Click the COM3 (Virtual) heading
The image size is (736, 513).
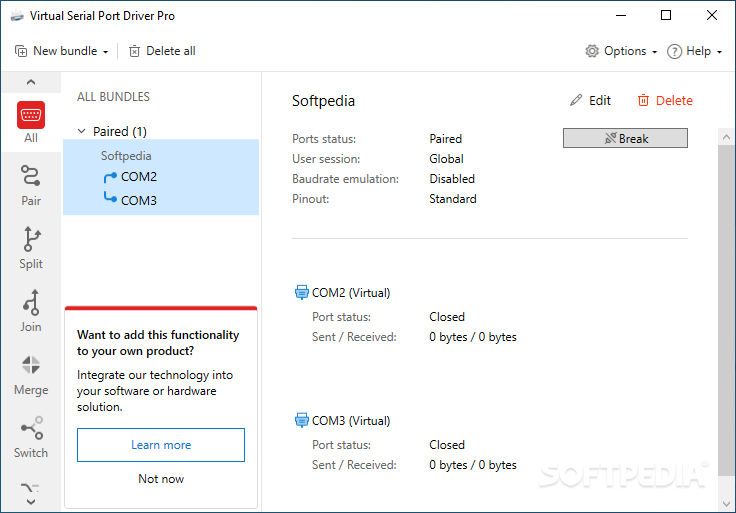pyautogui.click(x=351, y=421)
